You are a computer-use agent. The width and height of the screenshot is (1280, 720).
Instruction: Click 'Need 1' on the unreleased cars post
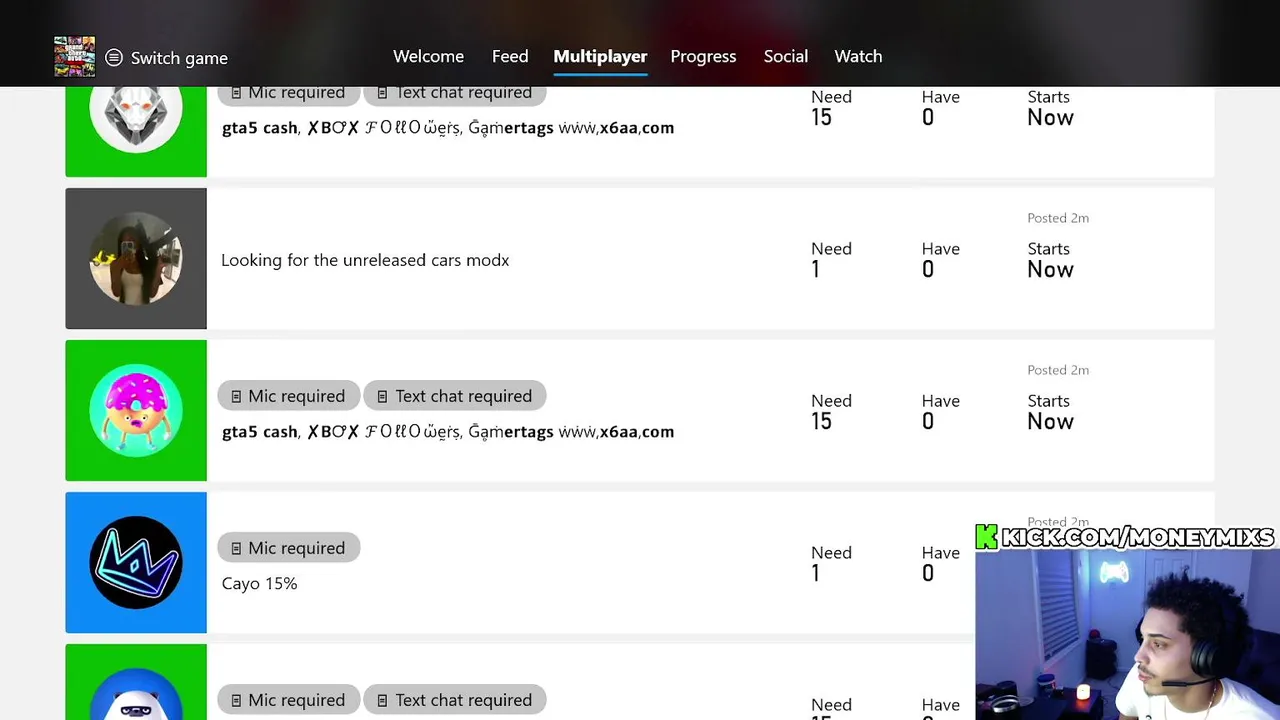tap(831, 260)
